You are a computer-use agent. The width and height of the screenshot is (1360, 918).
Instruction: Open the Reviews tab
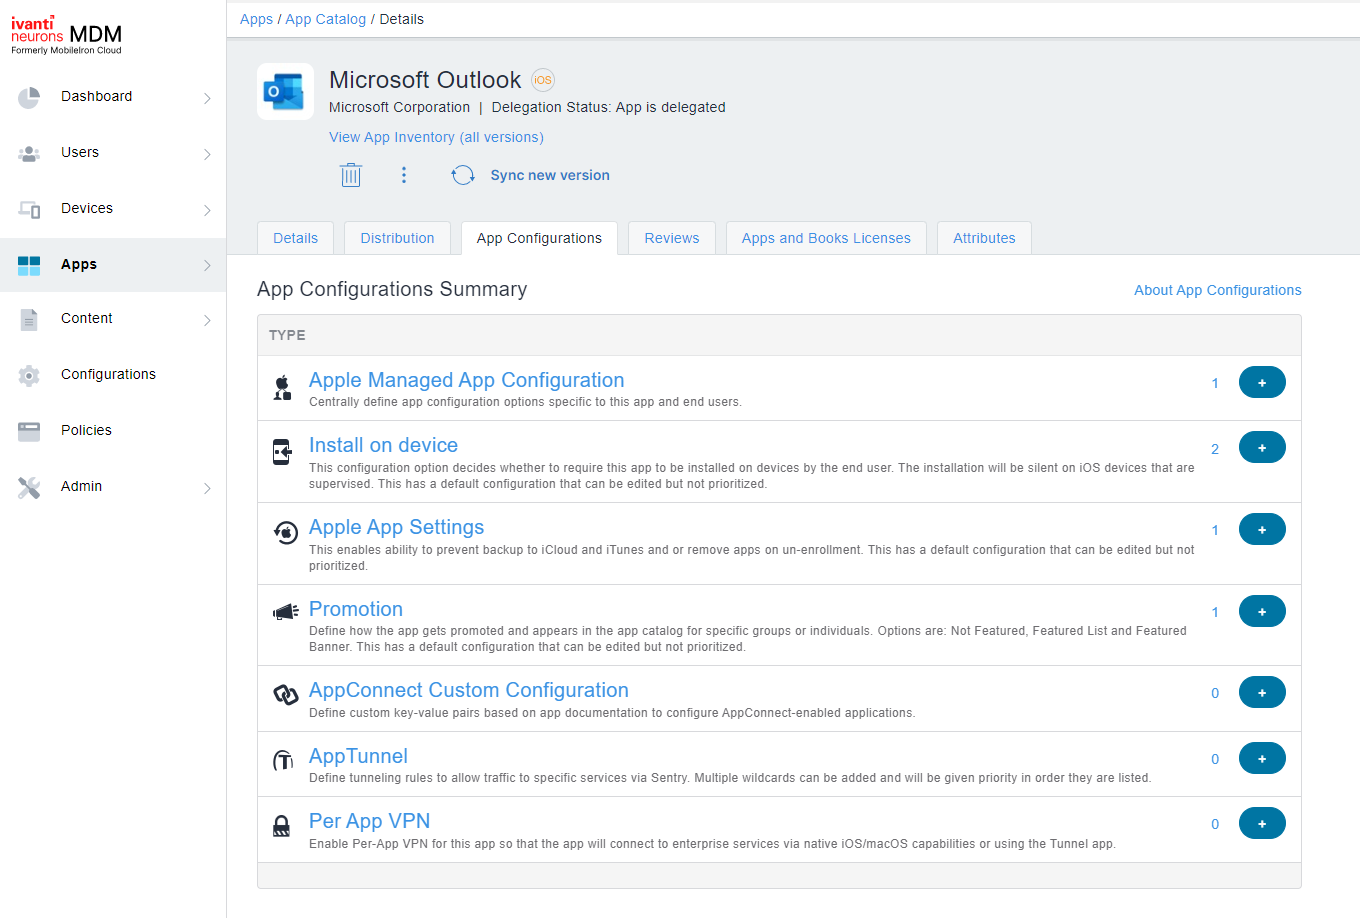[x=671, y=238]
